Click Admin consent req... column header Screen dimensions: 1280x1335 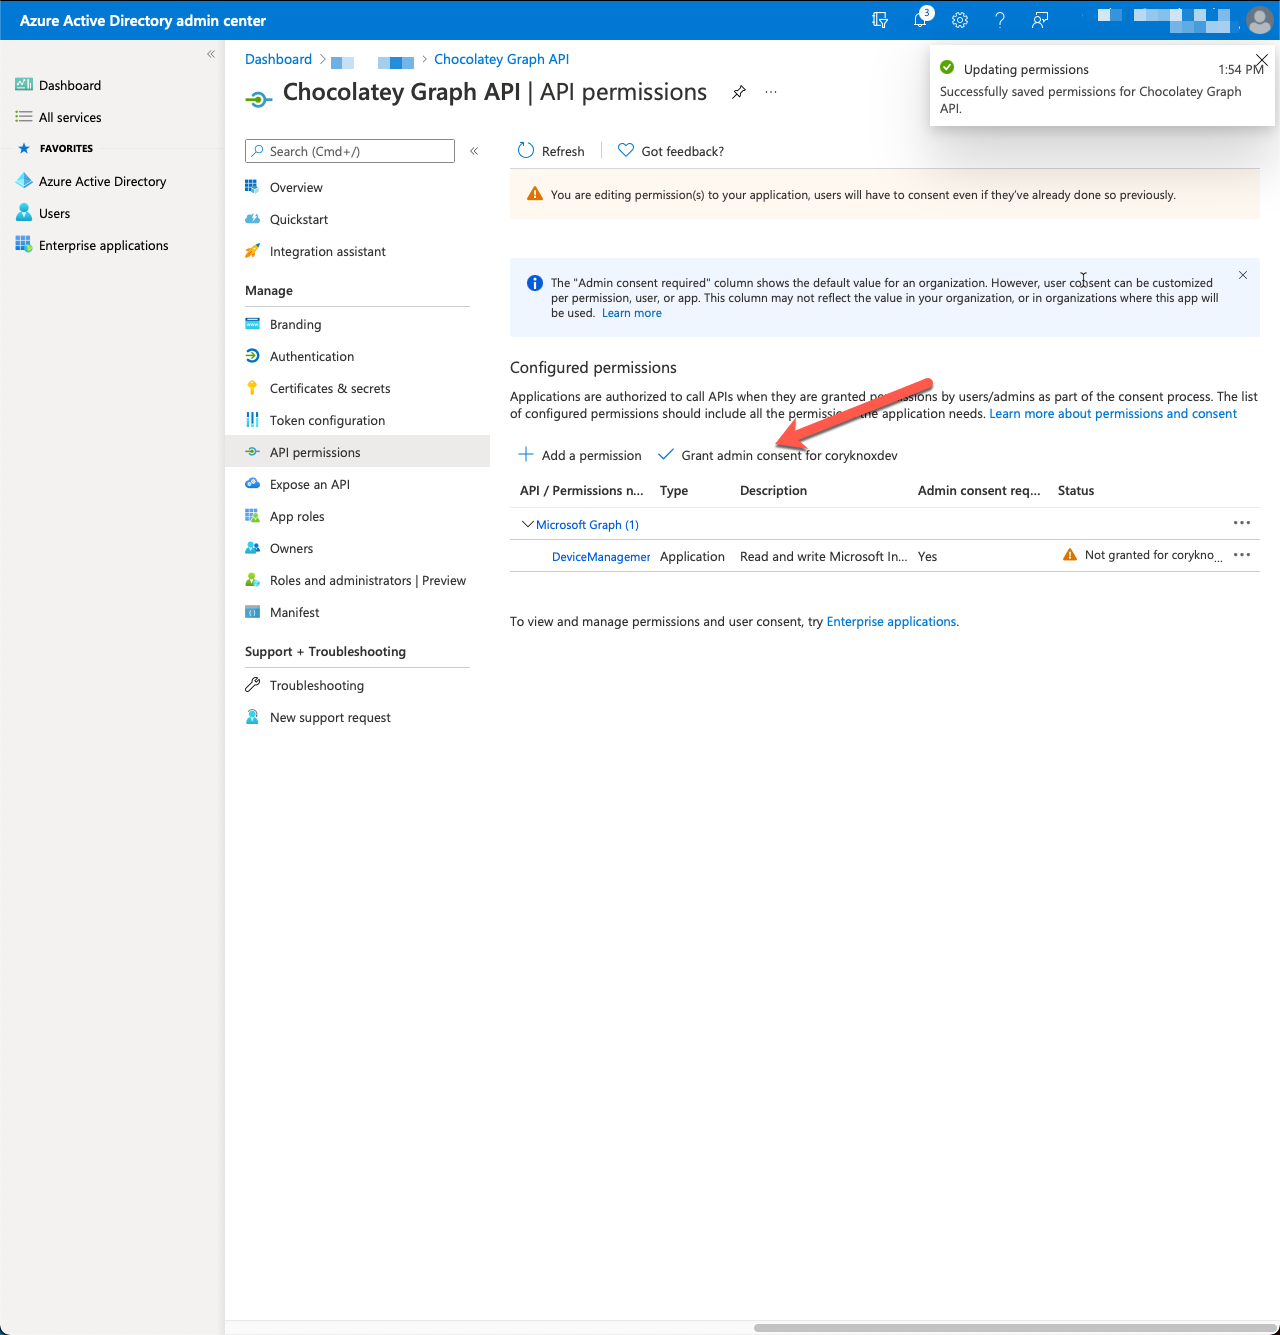point(979,490)
